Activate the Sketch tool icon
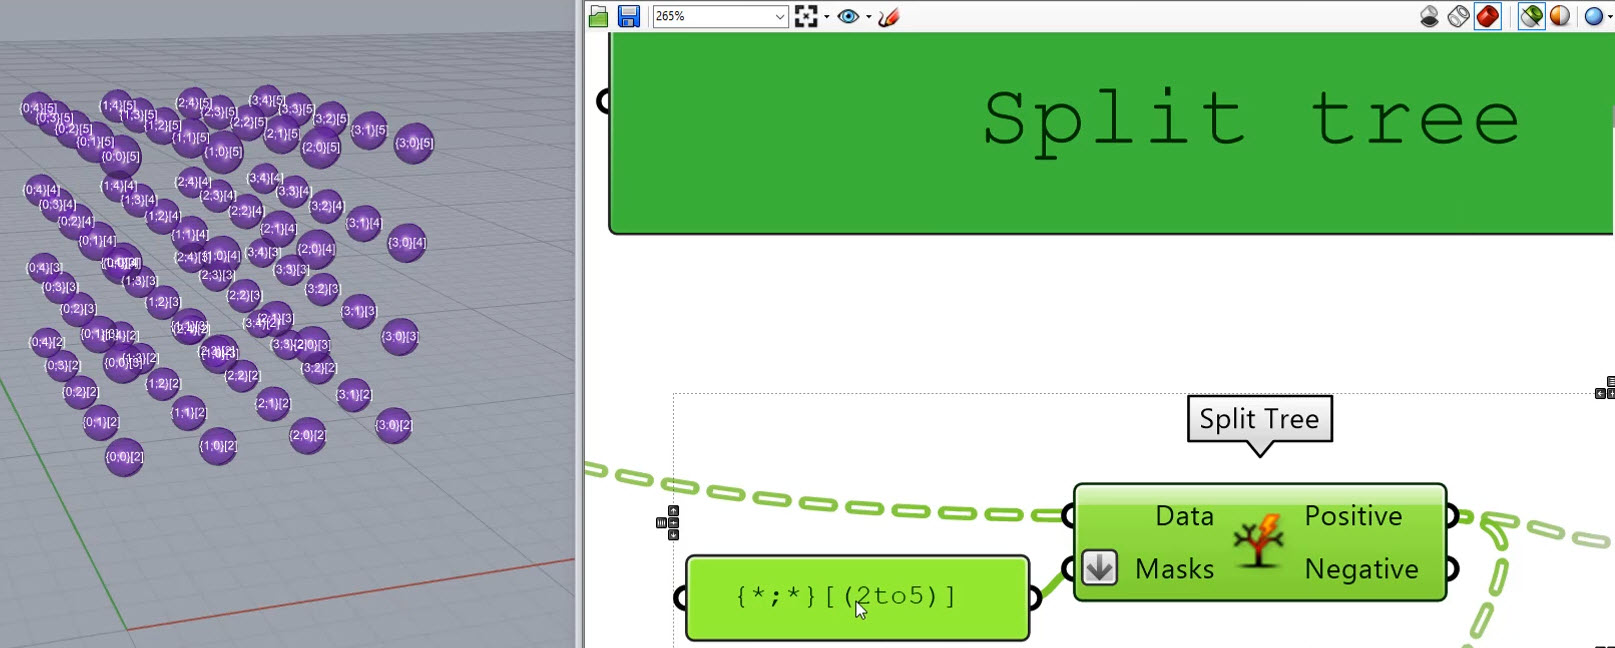 pyautogui.click(x=889, y=16)
